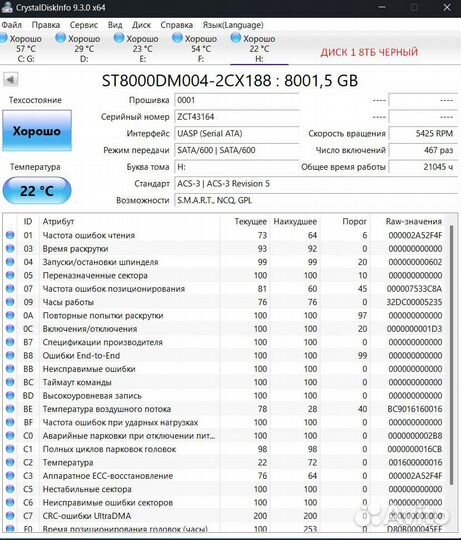Click the 22 °C temperature button
461x540 pixels.
pyautogui.click(x=37, y=190)
